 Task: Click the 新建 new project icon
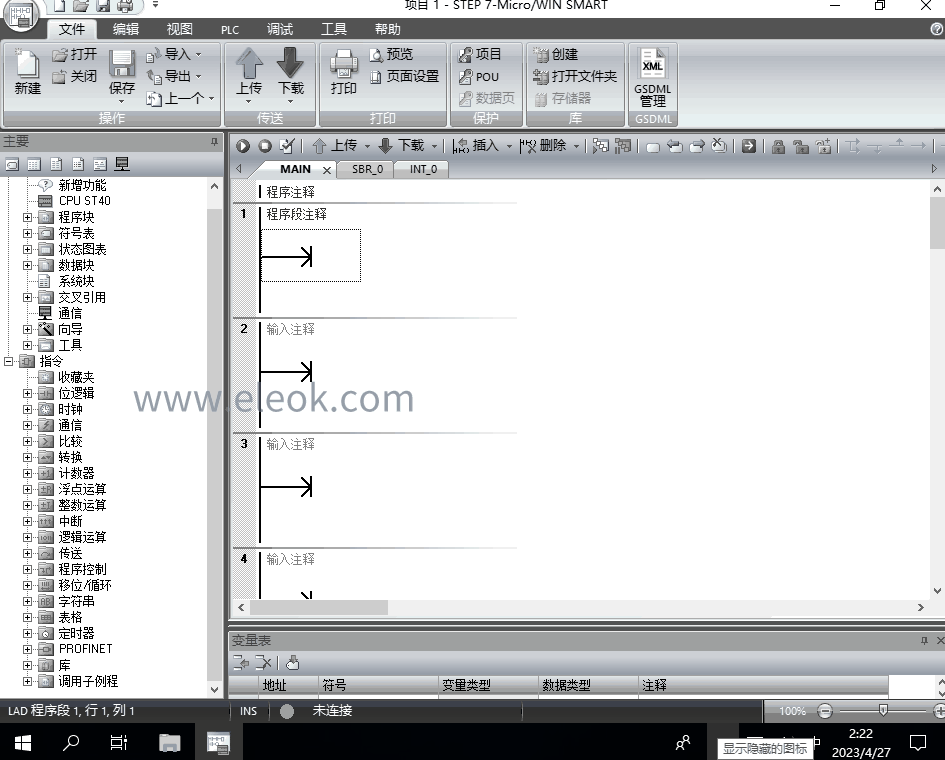27,71
